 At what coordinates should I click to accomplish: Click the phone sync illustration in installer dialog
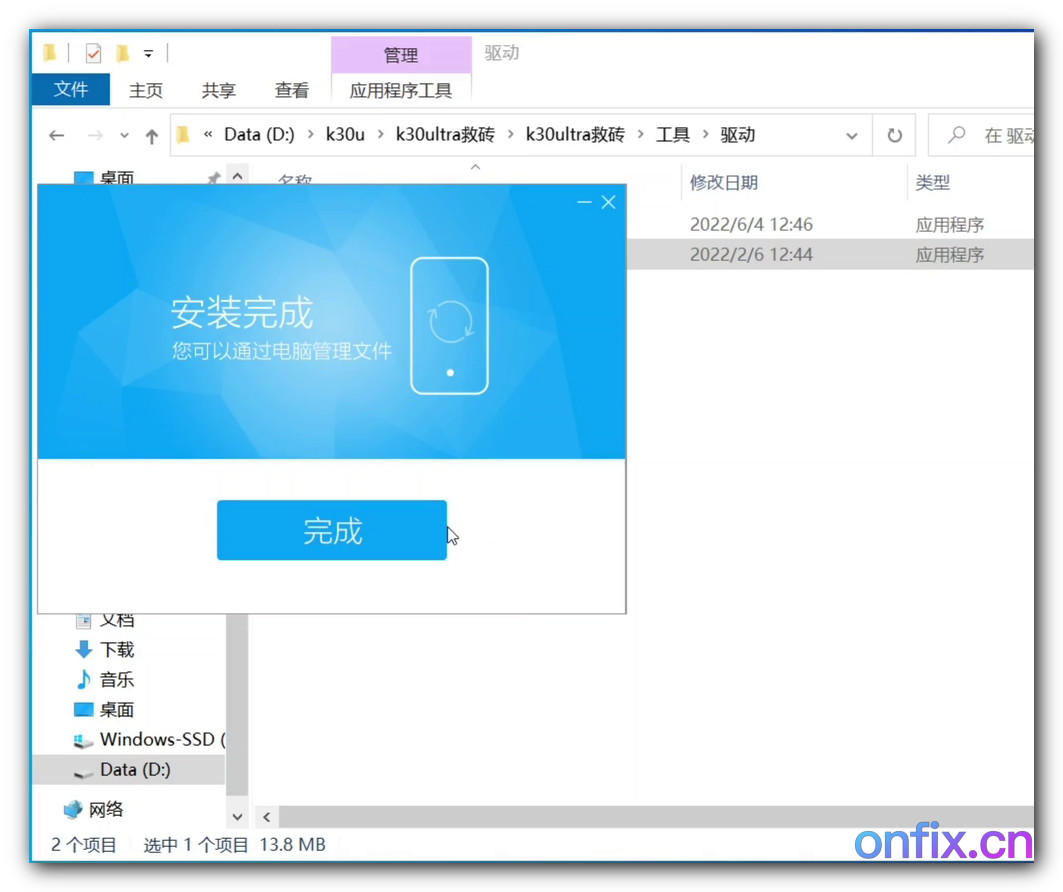click(x=449, y=323)
